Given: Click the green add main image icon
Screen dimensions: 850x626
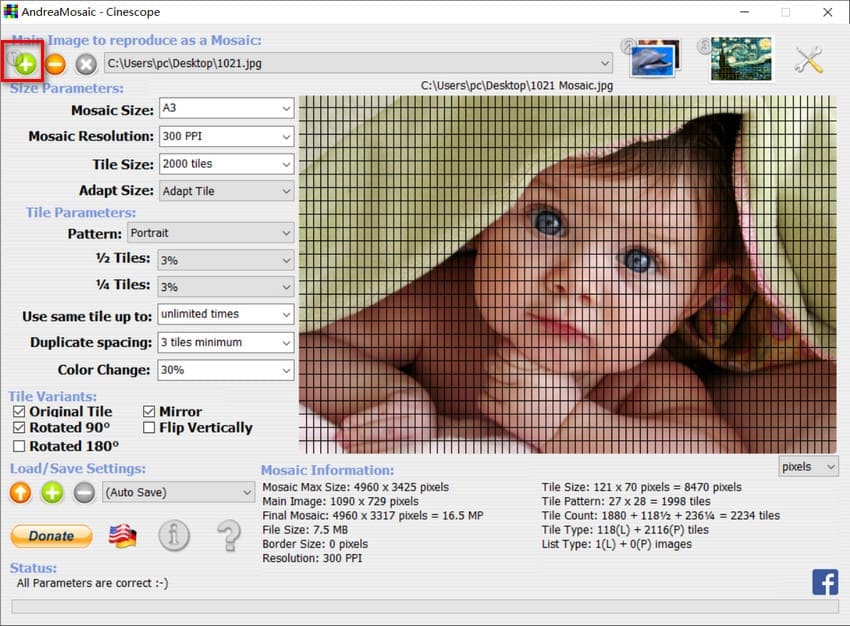Looking at the screenshot, I should tap(24, 63).
